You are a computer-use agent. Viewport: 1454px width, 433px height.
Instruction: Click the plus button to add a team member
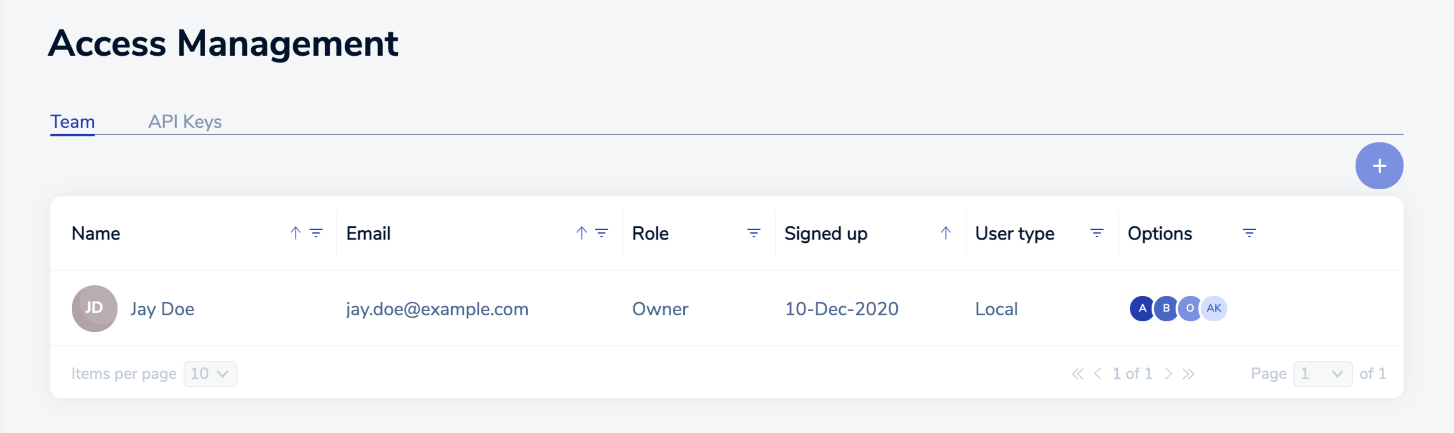[x=1379, y=166]
